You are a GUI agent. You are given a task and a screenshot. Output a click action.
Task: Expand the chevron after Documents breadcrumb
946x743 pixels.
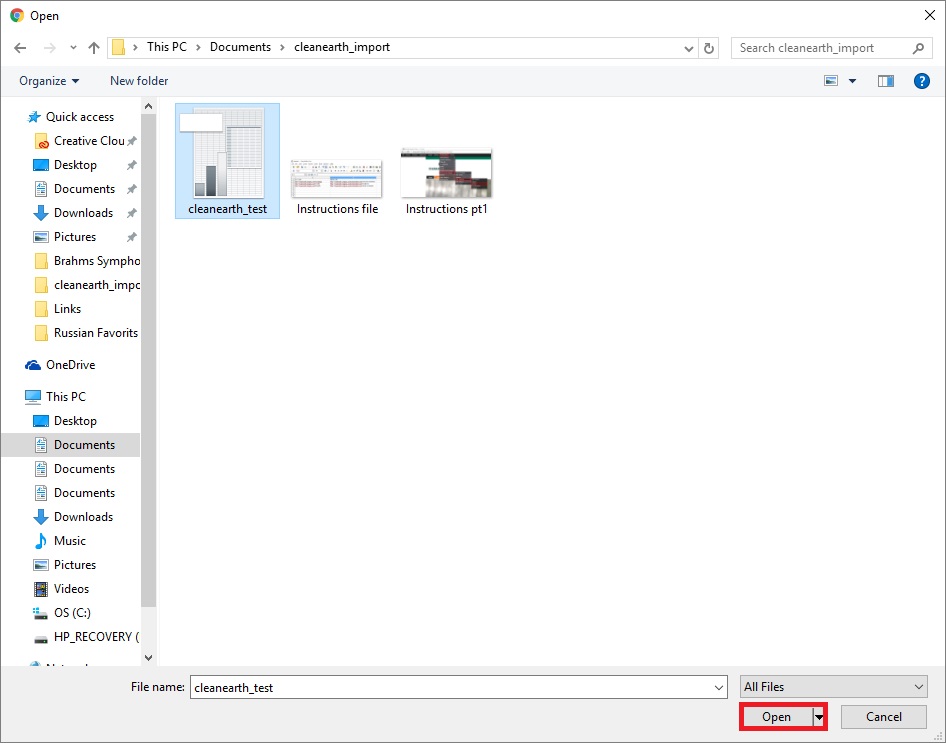tap(282, 48)
